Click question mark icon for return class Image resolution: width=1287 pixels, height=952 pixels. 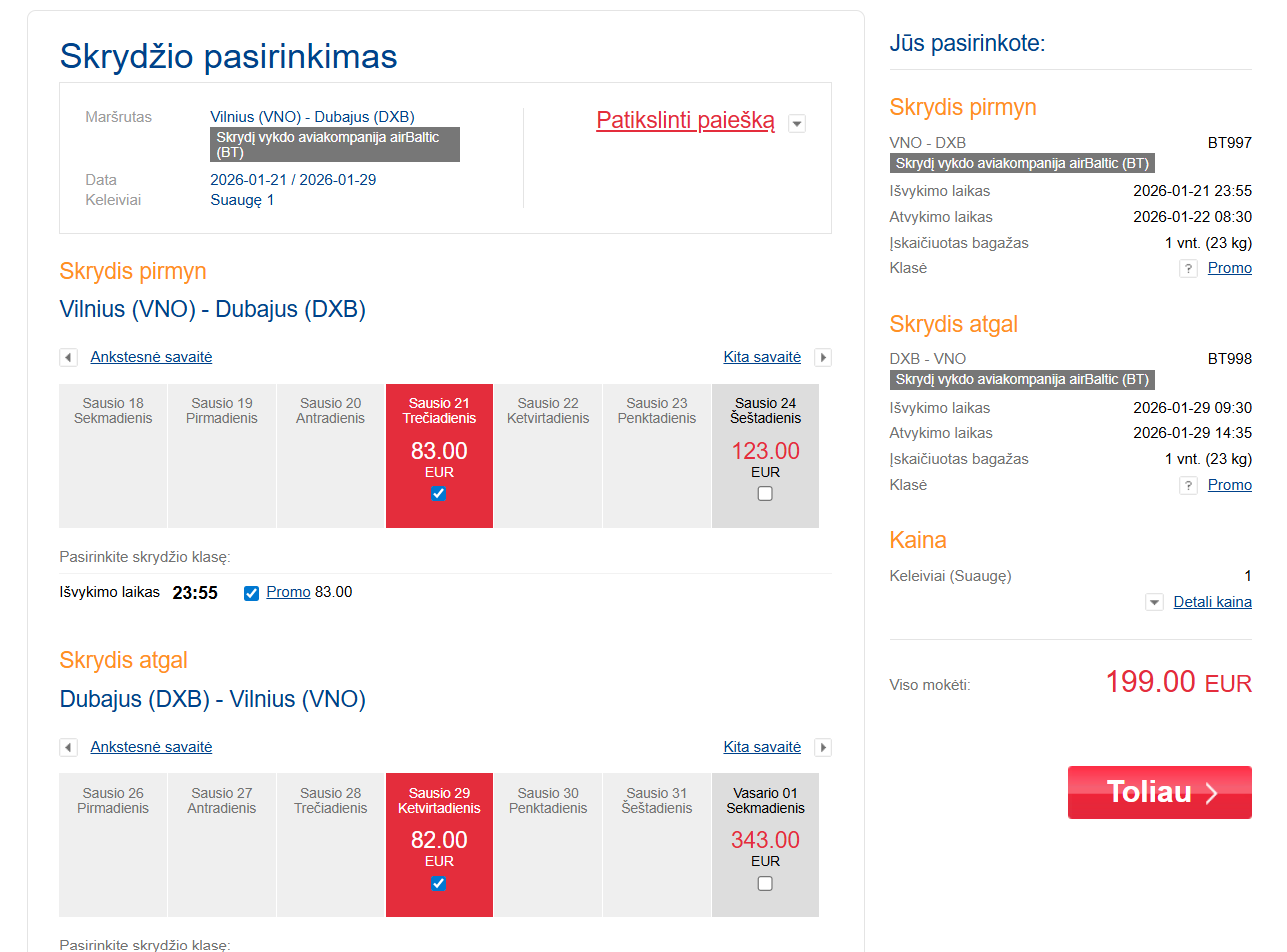click(x=1188, y=486)
